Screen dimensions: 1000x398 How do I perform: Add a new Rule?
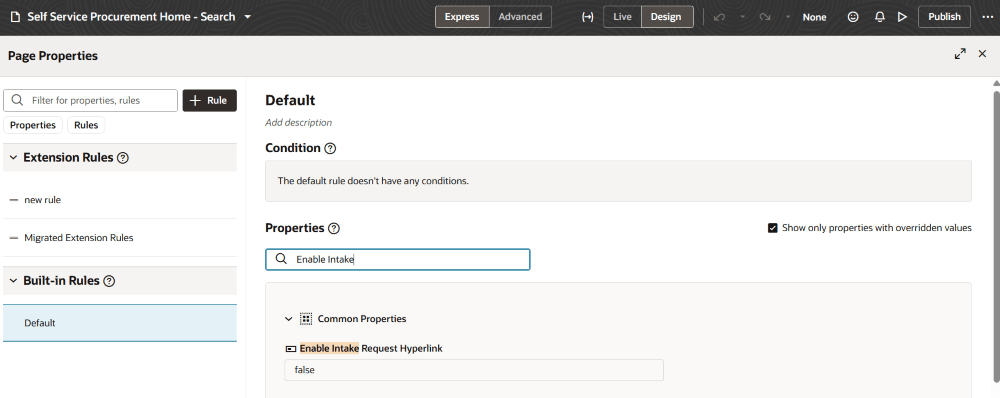tap(210, 101)
